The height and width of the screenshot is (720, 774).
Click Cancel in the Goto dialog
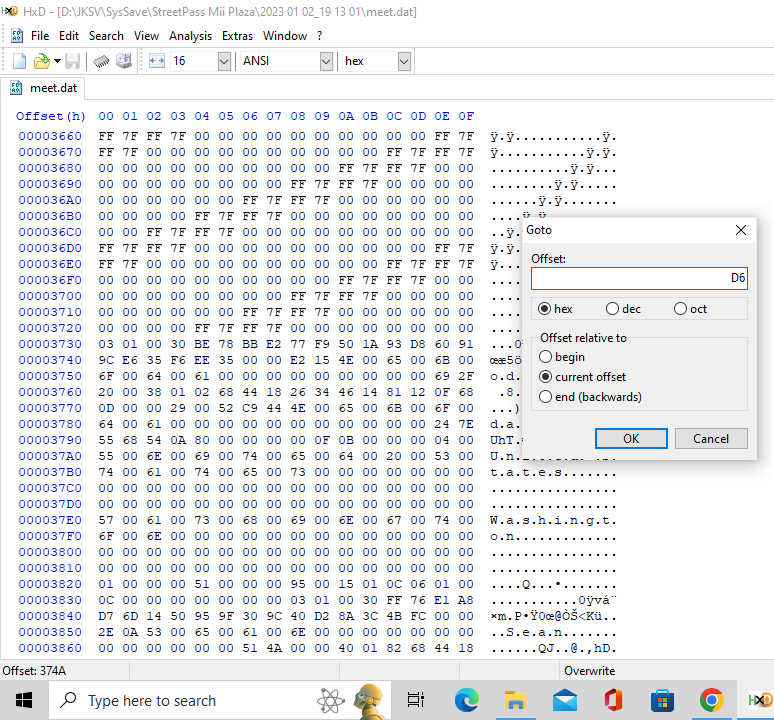(x=711, y=439)
